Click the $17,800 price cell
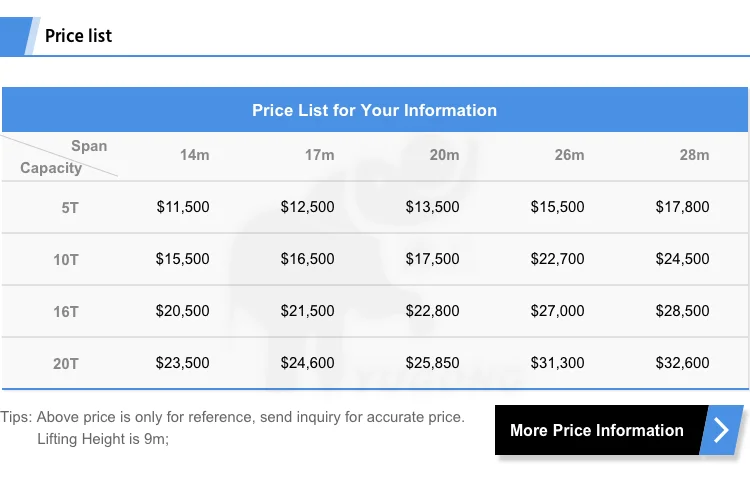The width and height of the screenshot is (750, 490). (x=683, y=207)
